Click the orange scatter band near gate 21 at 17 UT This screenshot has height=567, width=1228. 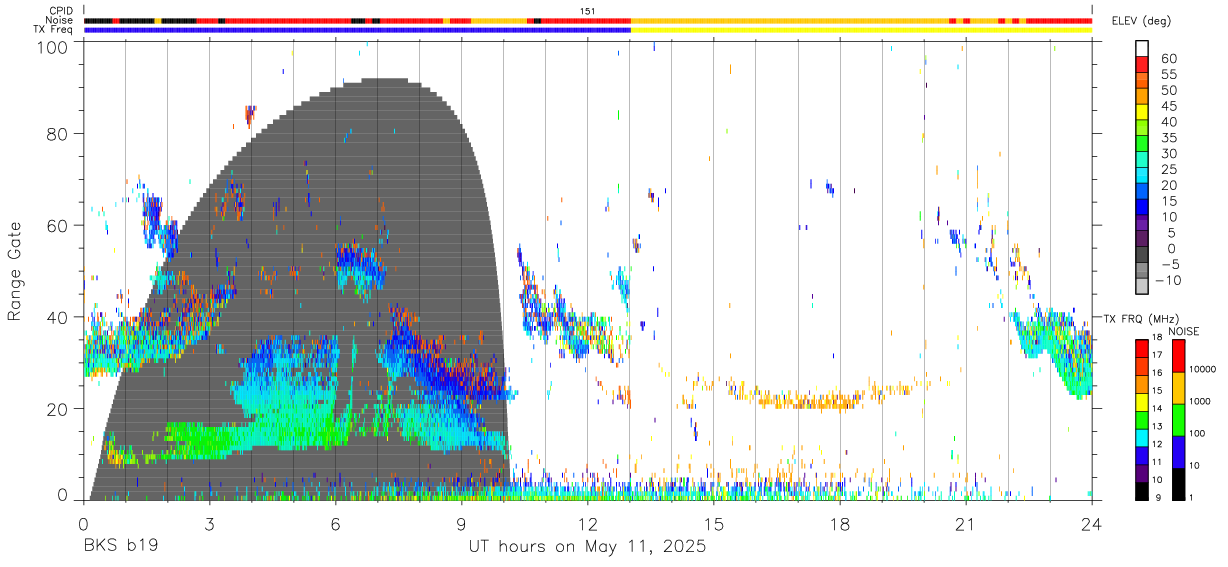810,402
